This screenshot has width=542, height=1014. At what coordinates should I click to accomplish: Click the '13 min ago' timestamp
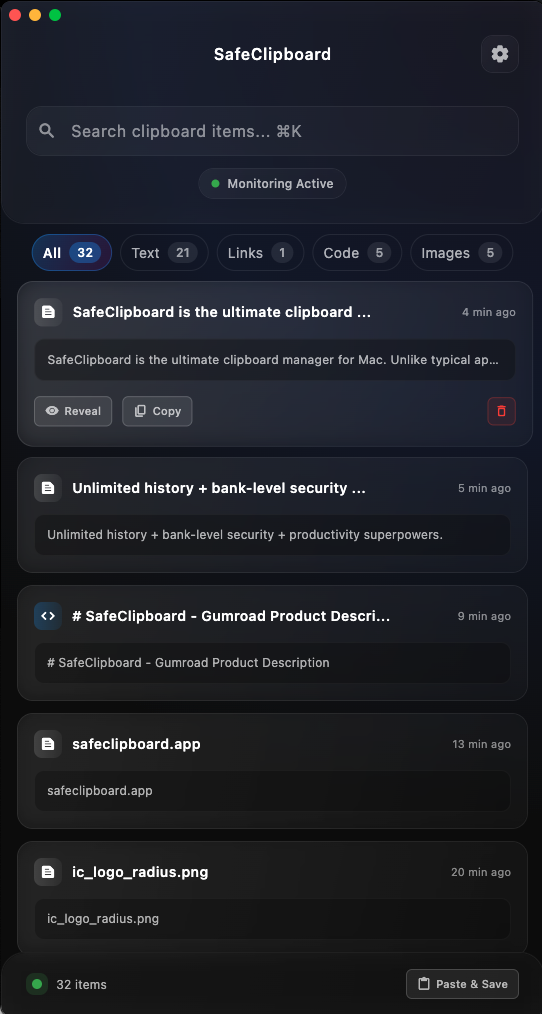click(482, 744)
